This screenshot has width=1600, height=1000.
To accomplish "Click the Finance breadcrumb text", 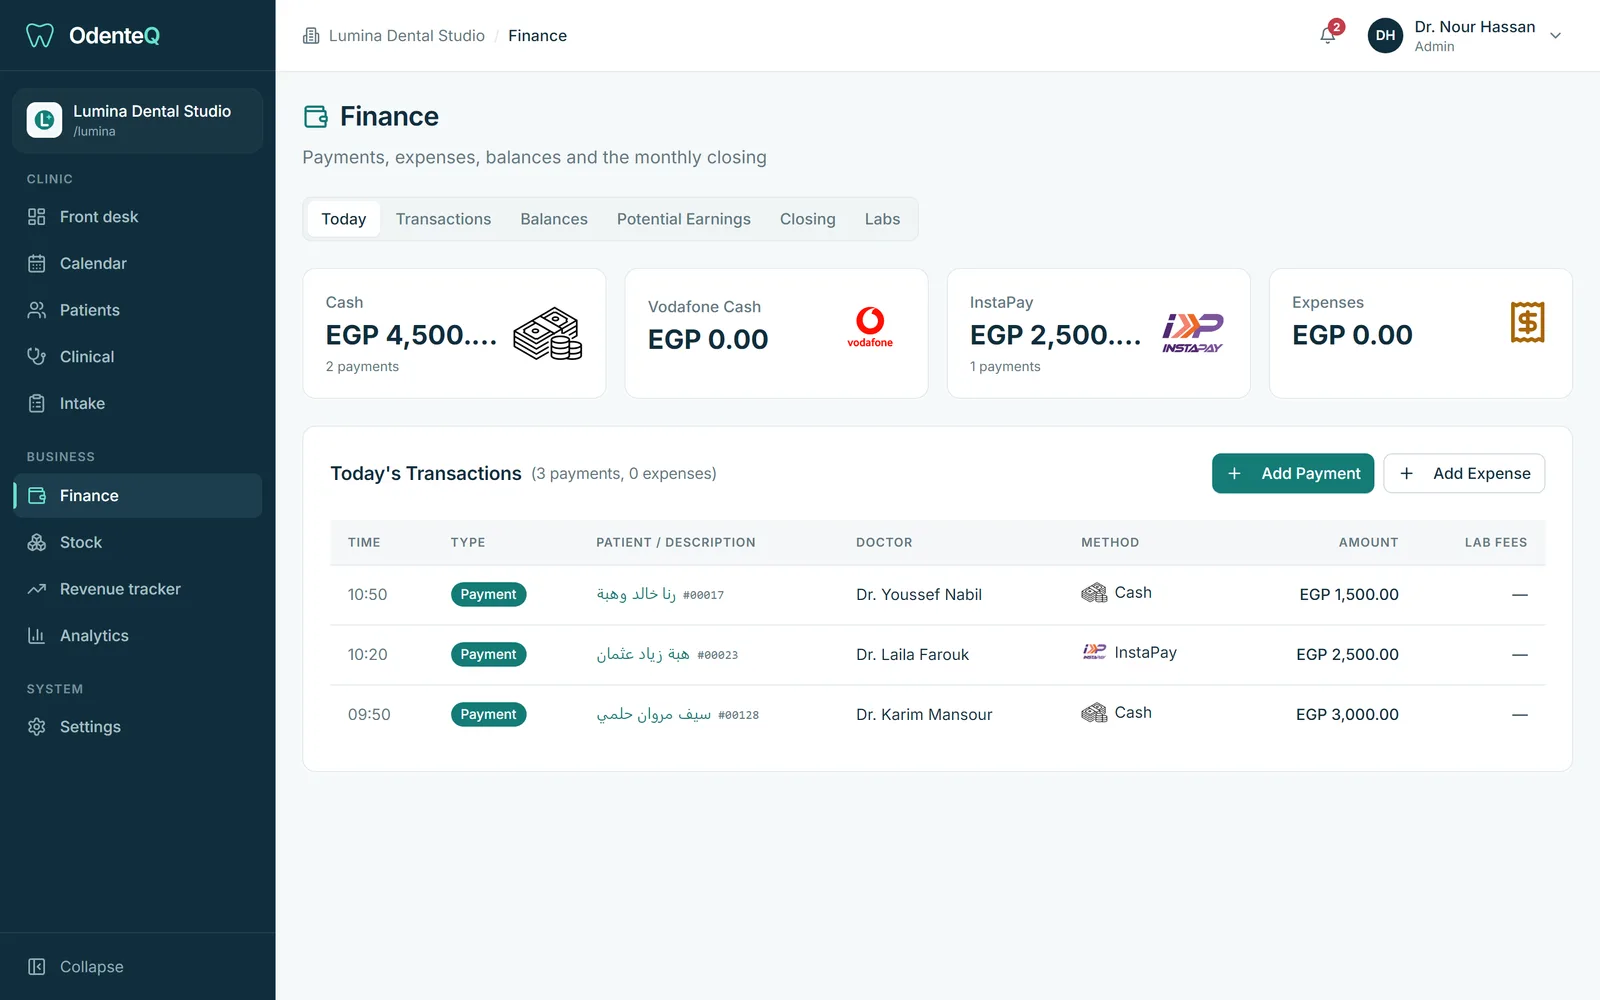I will [537, 36].
